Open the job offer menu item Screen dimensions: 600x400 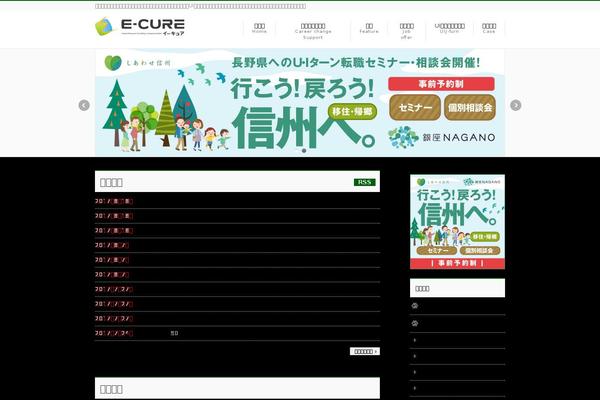(406, 31)
